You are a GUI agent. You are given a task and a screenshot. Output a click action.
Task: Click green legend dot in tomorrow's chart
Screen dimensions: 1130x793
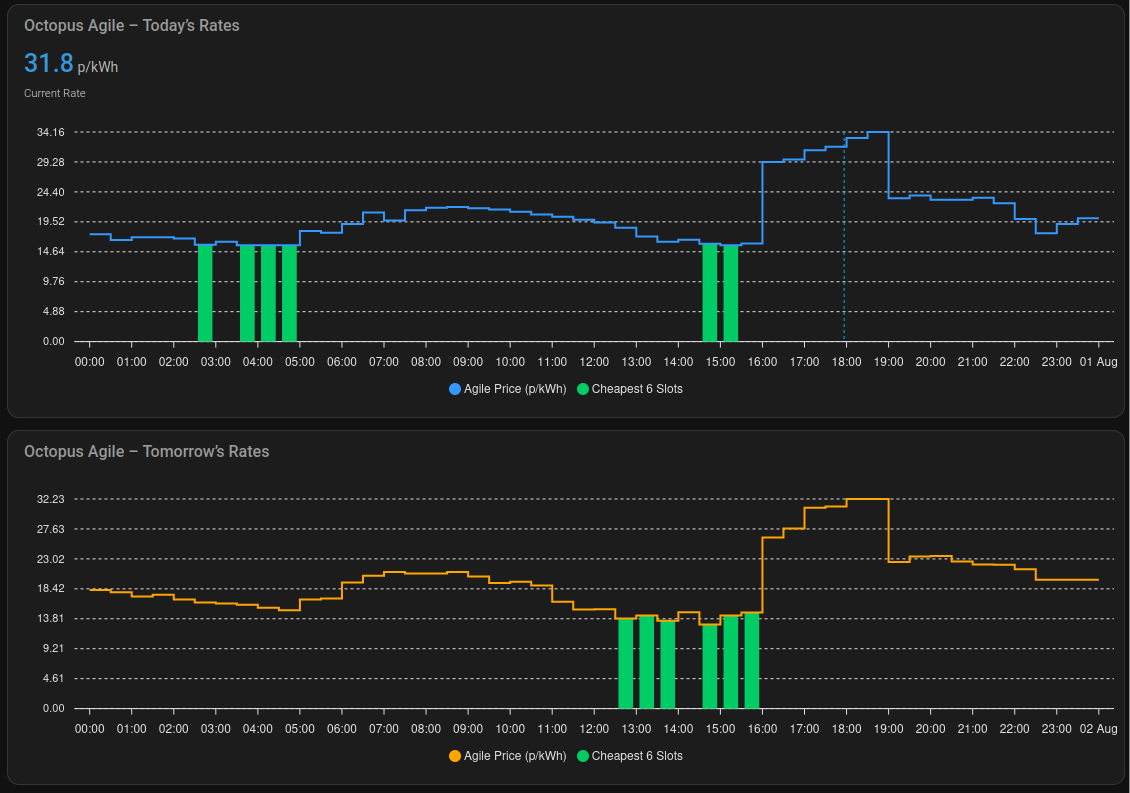click(583, 756)
